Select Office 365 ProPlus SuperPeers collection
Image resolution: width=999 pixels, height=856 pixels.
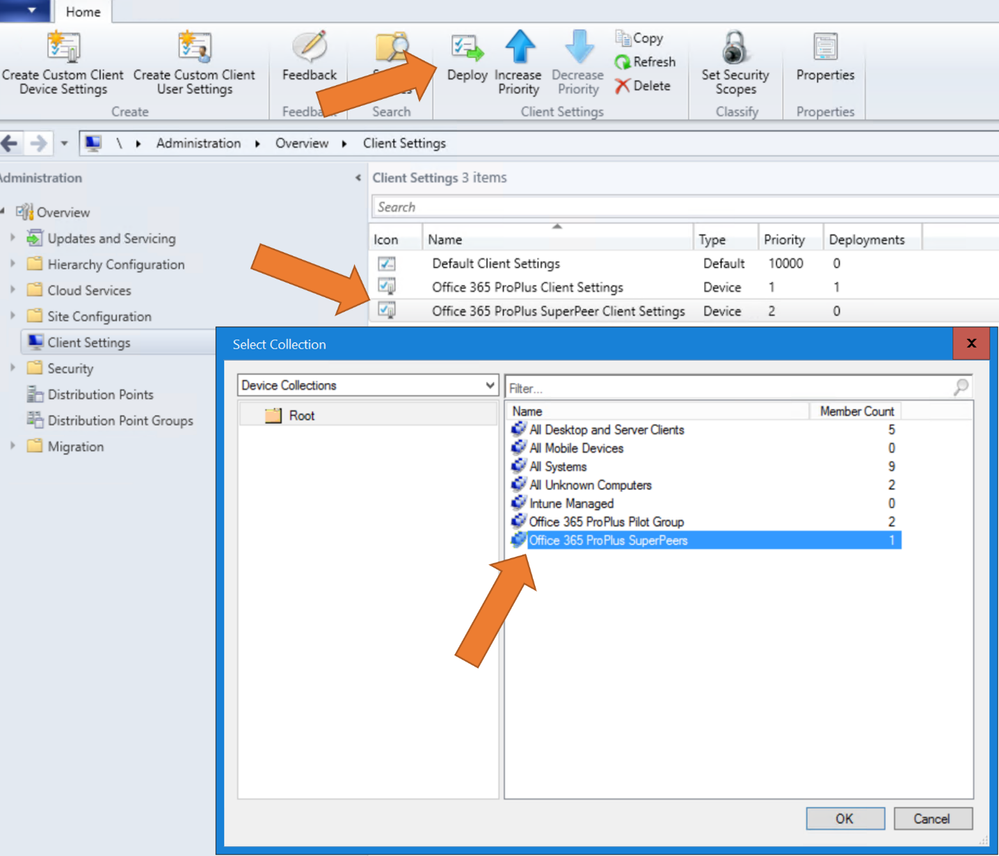click(705, 541)
